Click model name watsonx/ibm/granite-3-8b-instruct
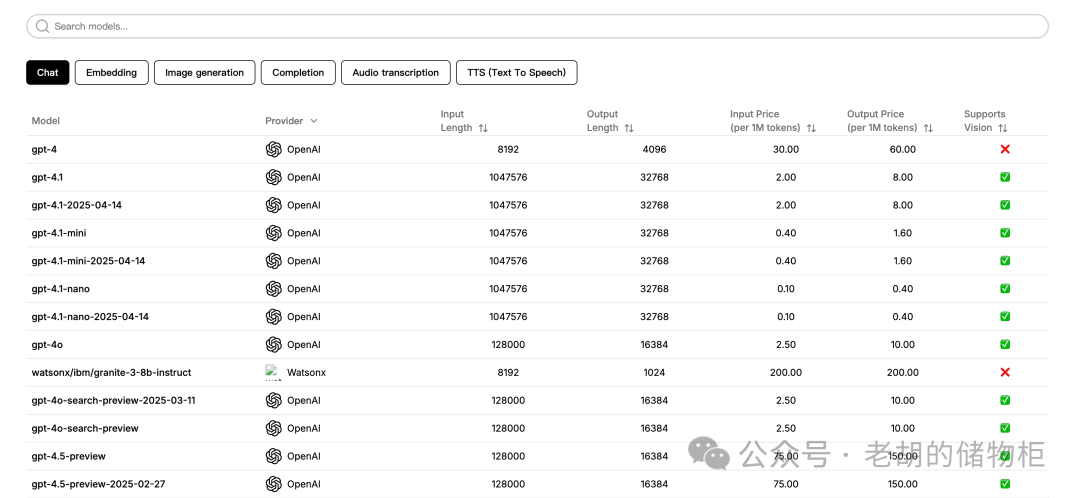 click(x=112, y=372)
